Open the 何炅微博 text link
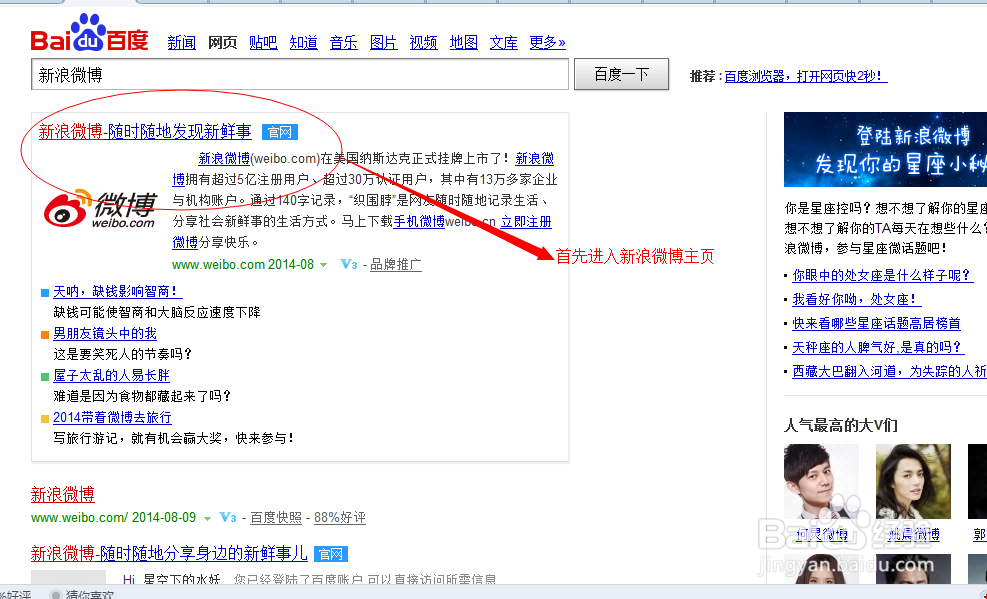The width and height of the screenshot is (987, 599). [821, 535]
